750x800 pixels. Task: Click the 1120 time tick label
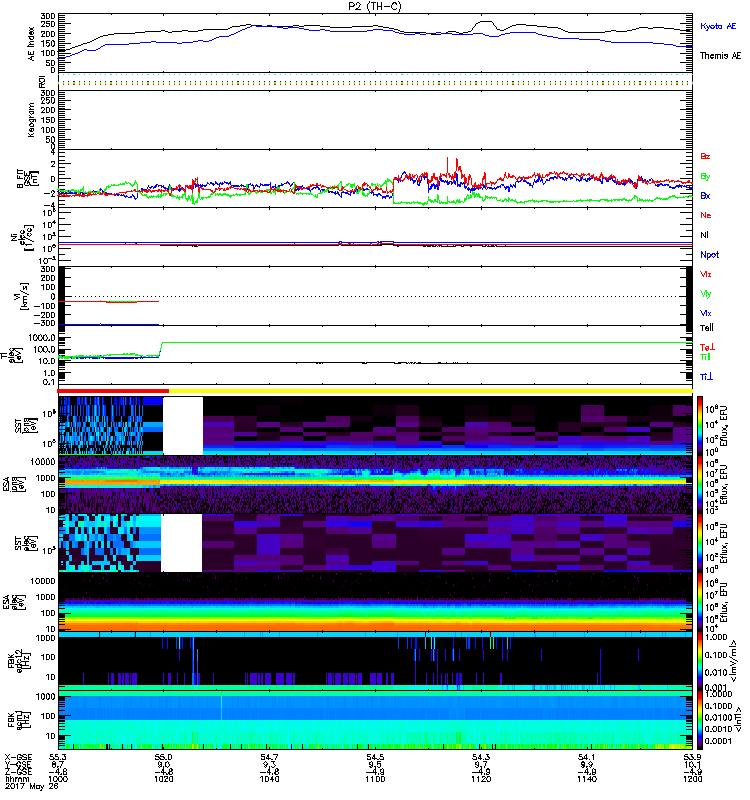(x=481, y=779)
